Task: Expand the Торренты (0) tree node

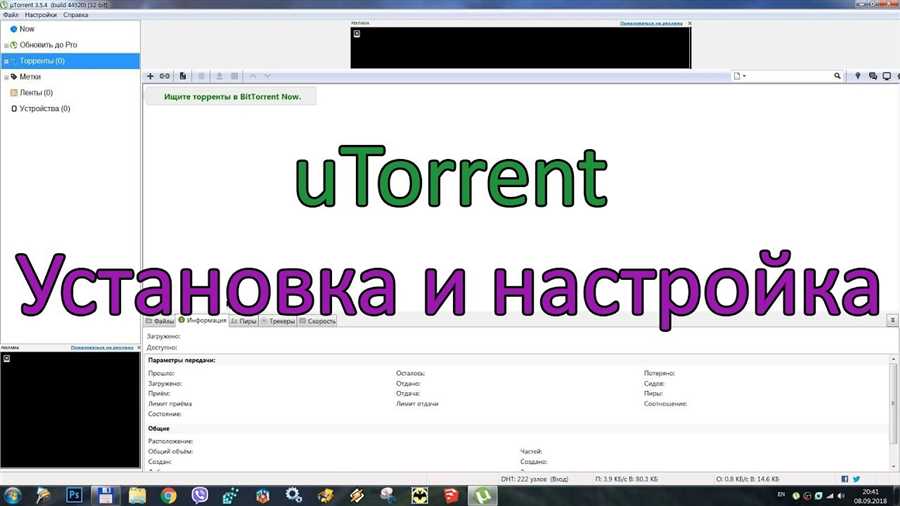Action: [x=6, y=61]
